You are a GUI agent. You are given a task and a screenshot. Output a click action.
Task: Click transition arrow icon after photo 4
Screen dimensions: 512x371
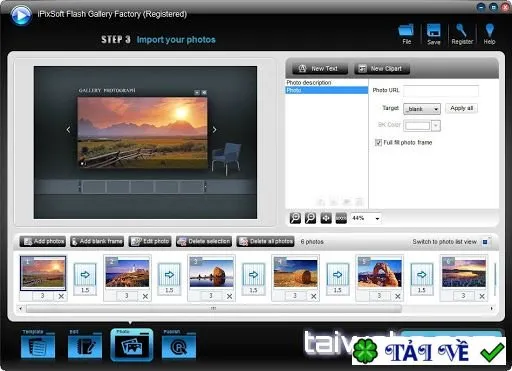click(337, 274)
